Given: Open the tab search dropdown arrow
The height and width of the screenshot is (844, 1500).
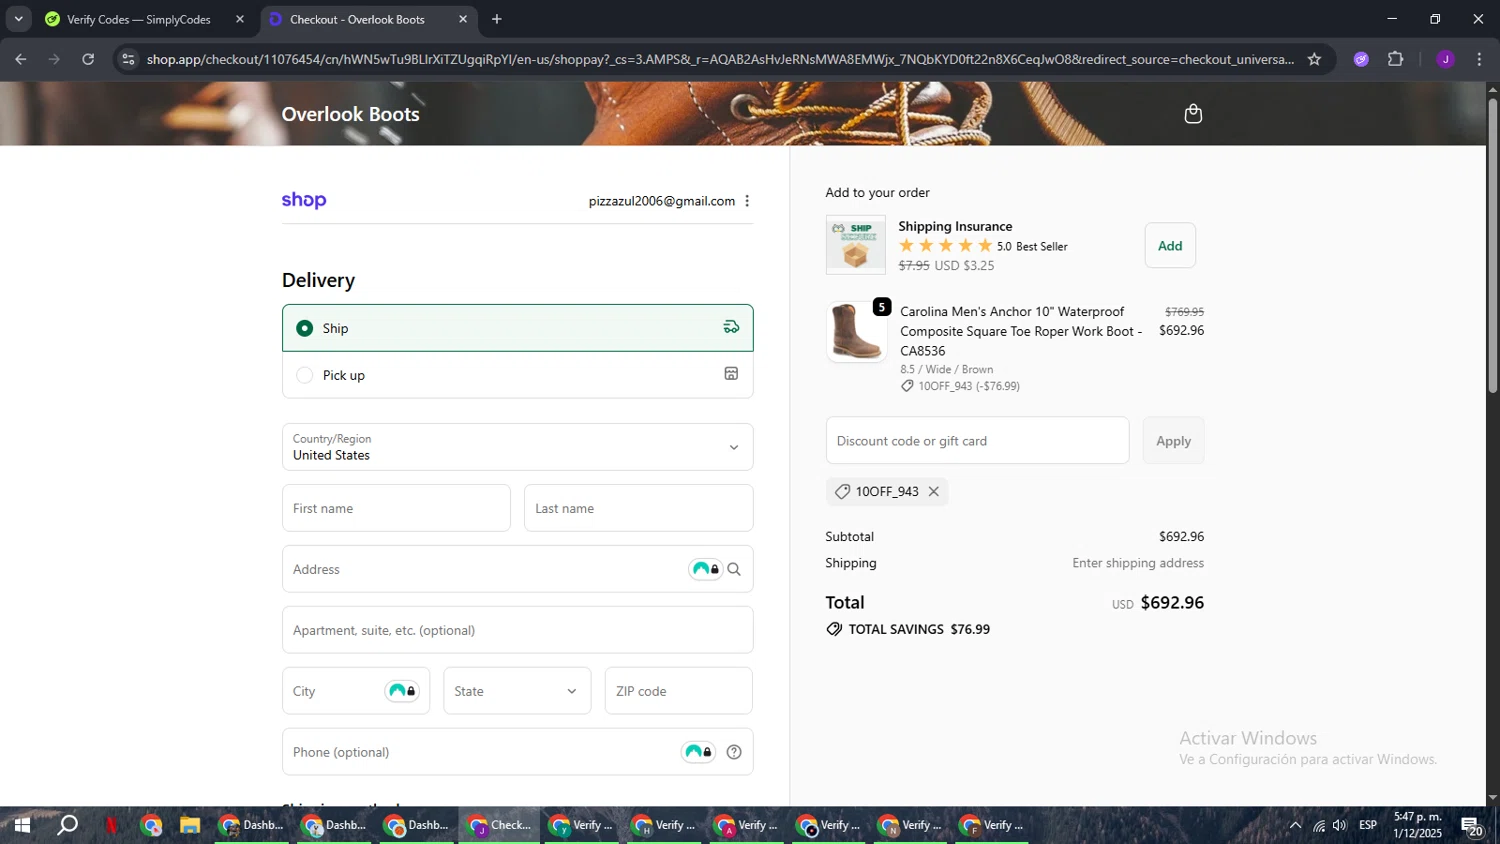Looking at the screenshot, I should coord(18,19).
